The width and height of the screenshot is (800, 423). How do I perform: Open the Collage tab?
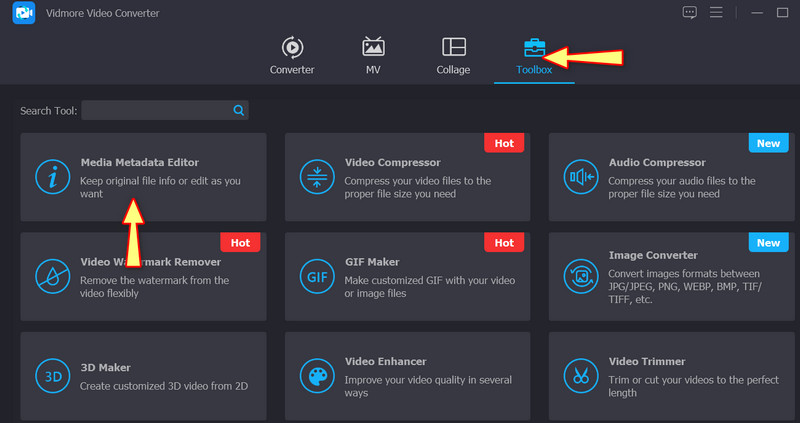[x=453, y=56]
